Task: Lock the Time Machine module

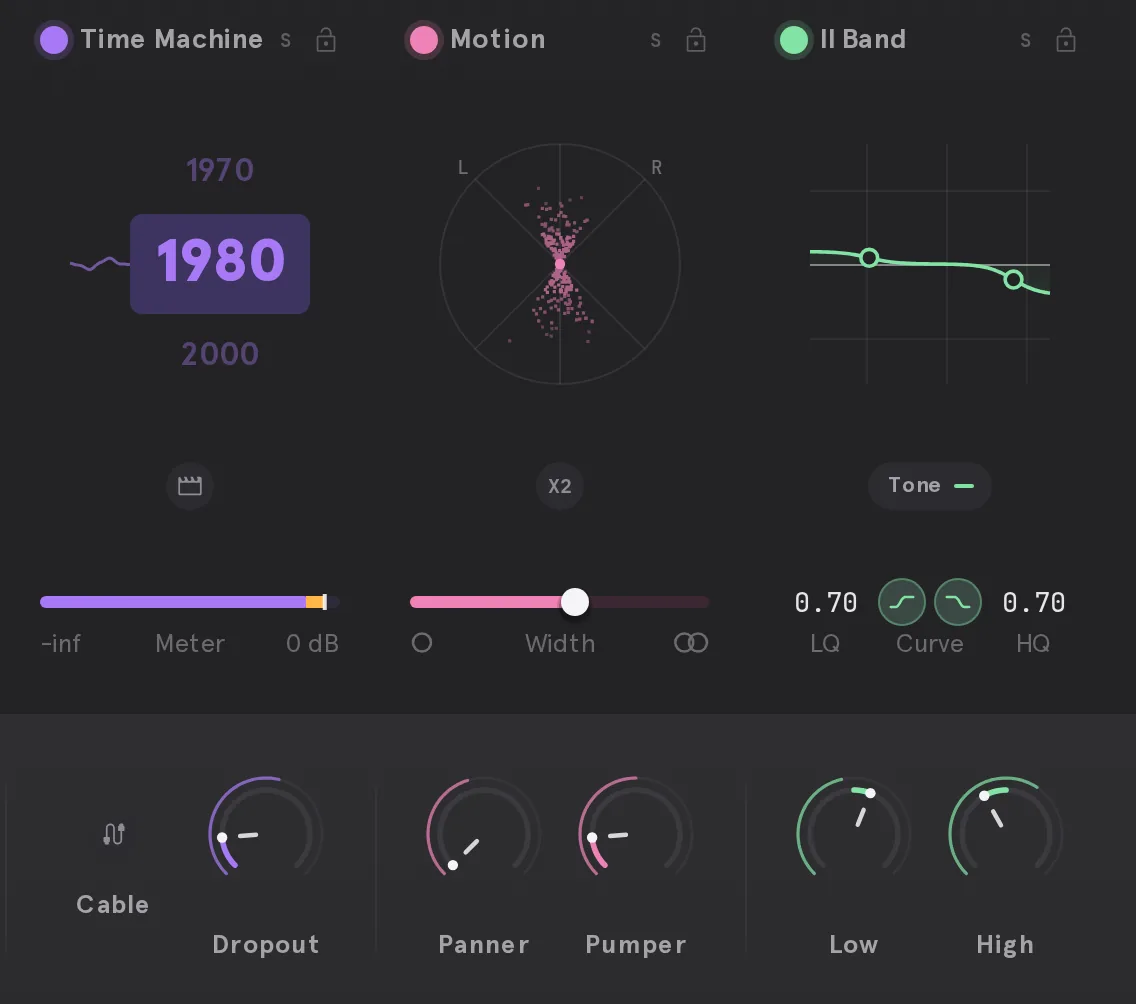Action: (x=326, y=40)
